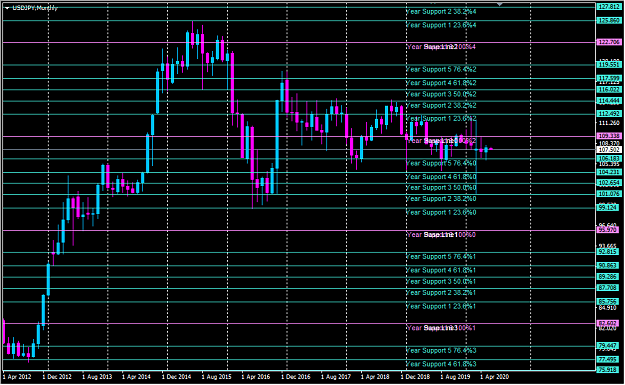Select the Year Support 4 61.8%2 label

click(x=441, y=83)
